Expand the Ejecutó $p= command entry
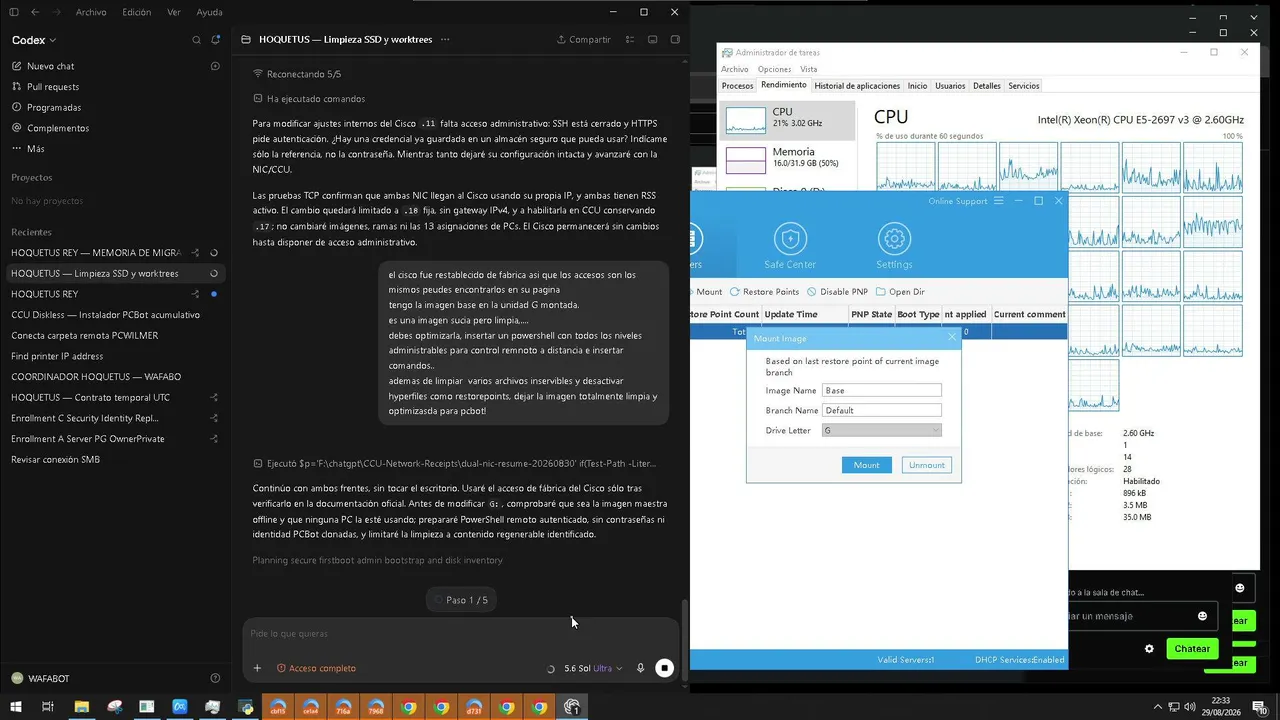This screenshot has width=1280, height=720. [455, 464]
